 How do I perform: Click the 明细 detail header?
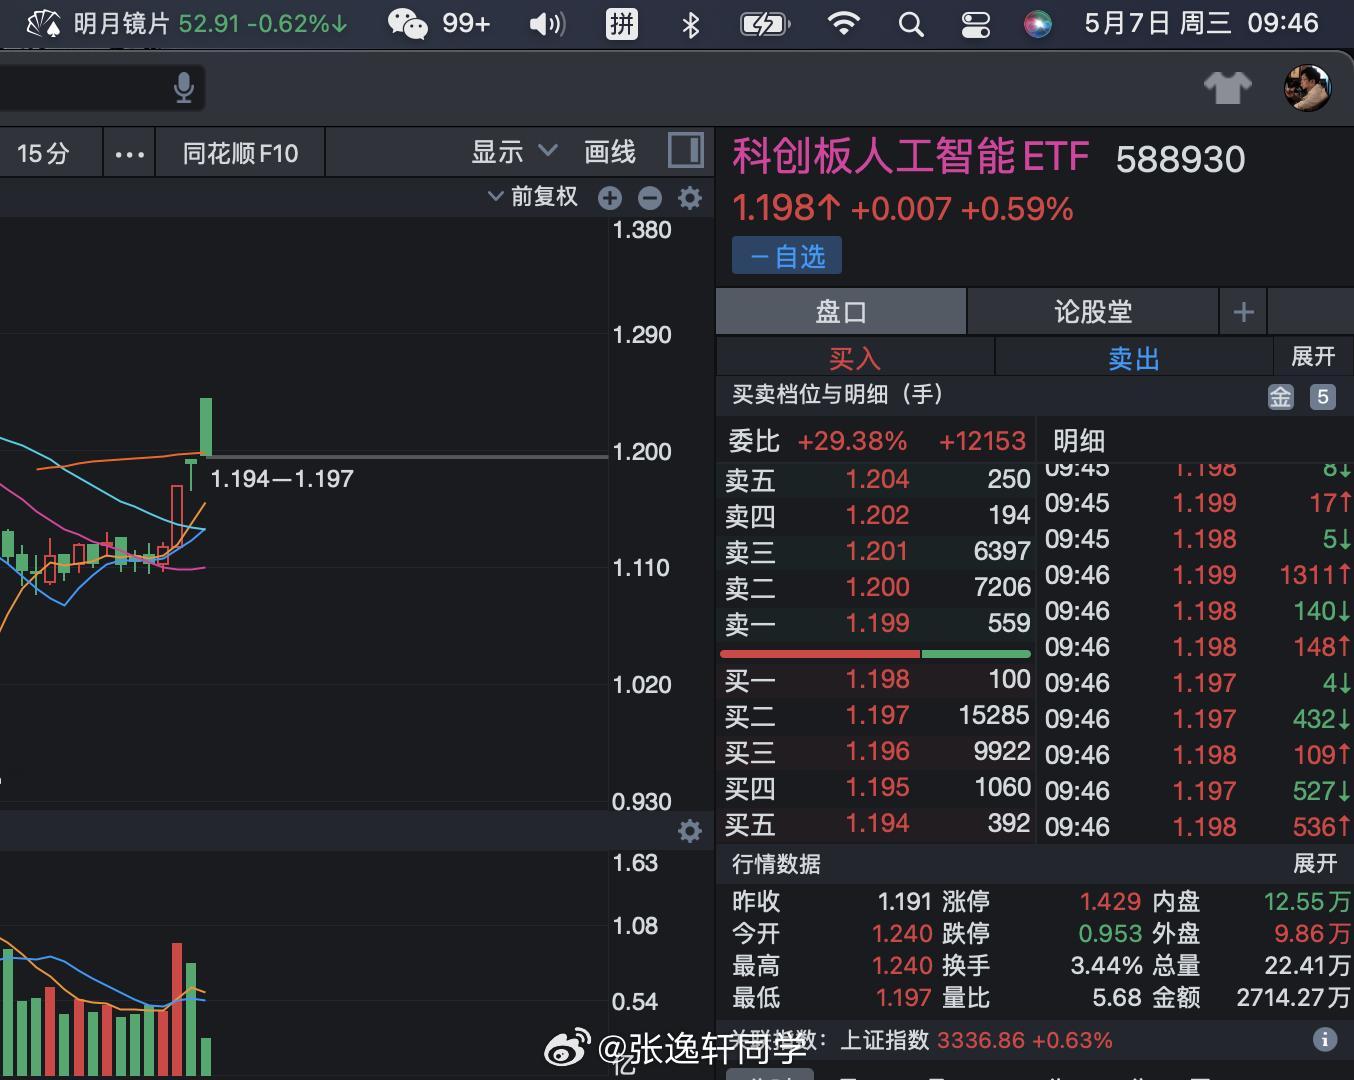tap(1079, 441)
